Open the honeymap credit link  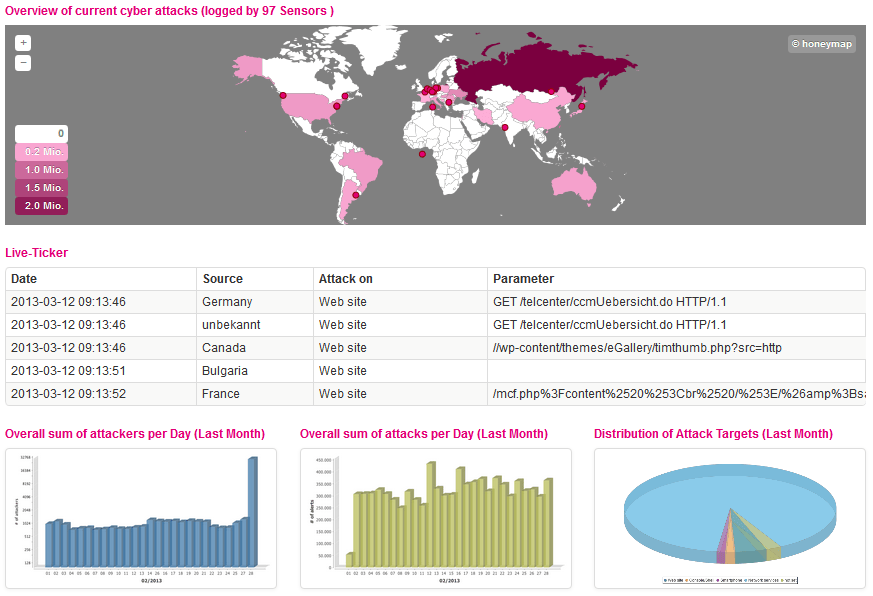point(822,44)
